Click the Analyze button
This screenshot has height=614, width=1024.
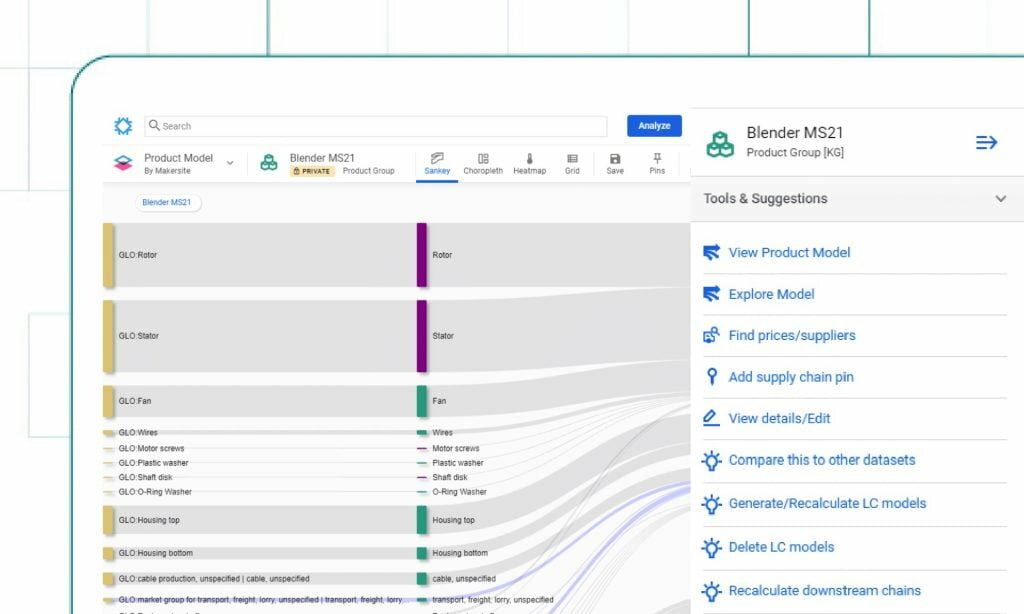pyautogui.click(x=654, y=125)
